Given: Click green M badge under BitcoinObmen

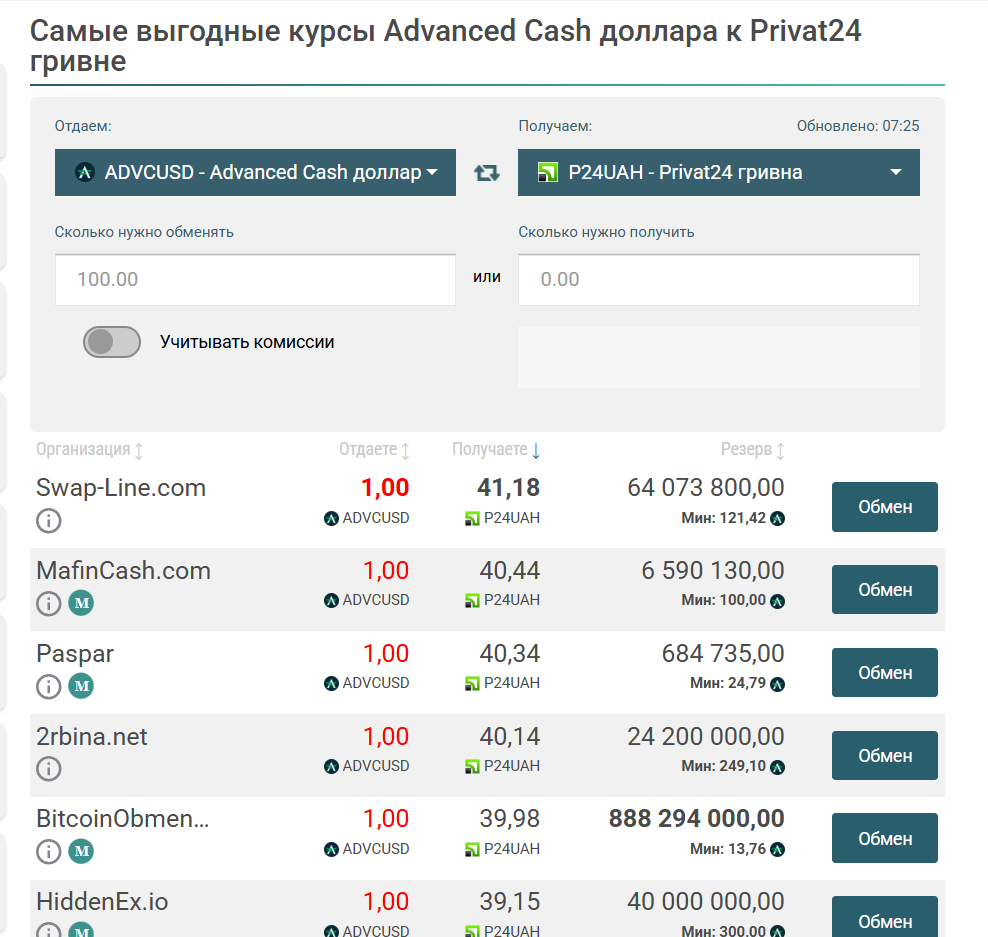Looking at the screenshot, I should (81, 852).
